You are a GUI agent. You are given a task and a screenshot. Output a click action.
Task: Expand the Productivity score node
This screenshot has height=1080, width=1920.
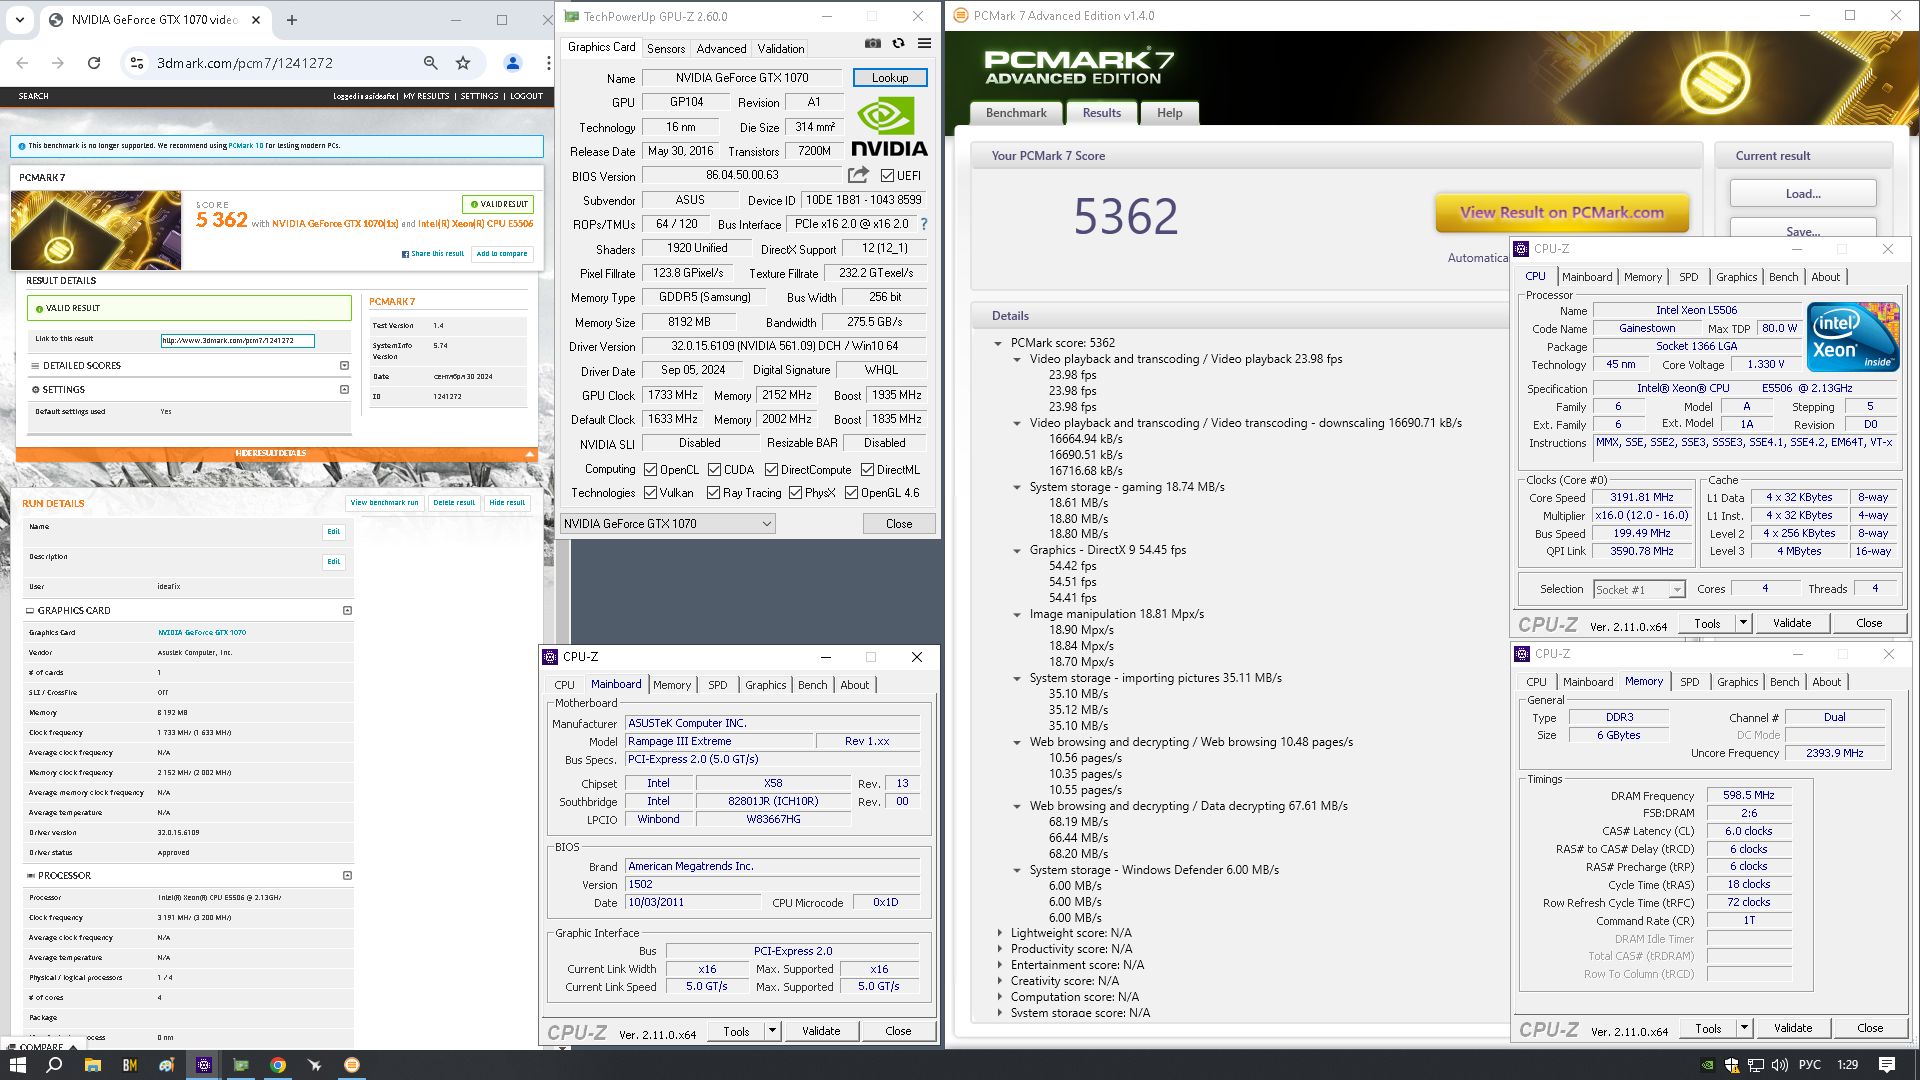coord(1000,949)
